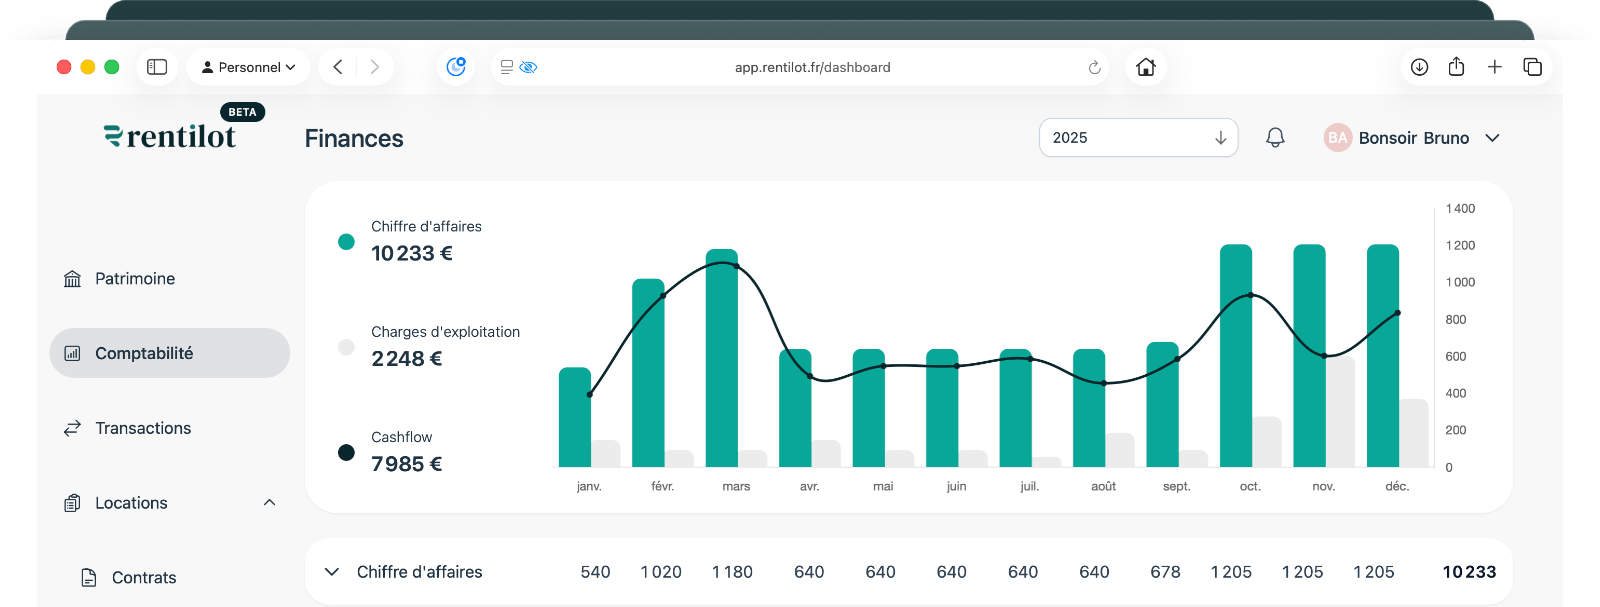The height and width of the screenshot is (607, 1600).
Task: Open a new tab with the plus icon
Action: [1494, 67]
